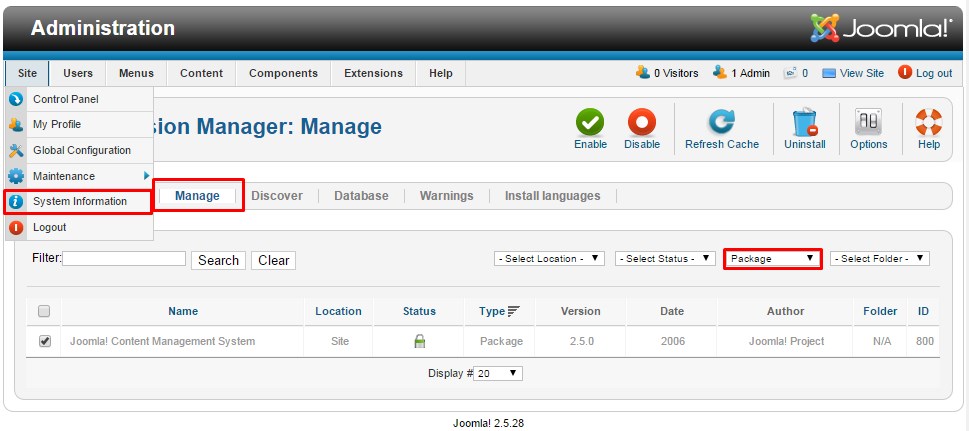This screenshot has height=431, width=969.
Task: Switch to the Manage tab
Action: [197, 195]
